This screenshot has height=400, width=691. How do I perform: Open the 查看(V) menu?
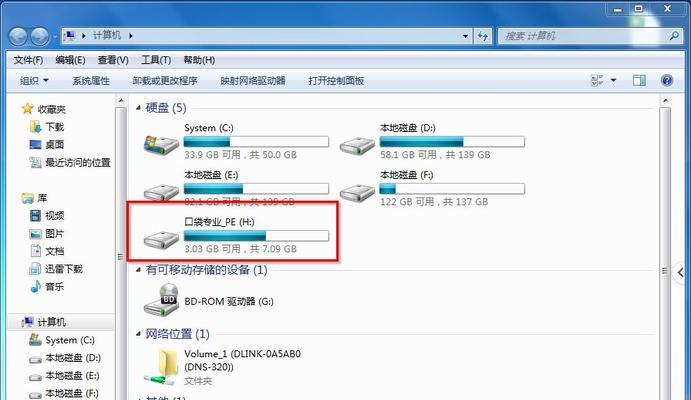pos(113,60)
